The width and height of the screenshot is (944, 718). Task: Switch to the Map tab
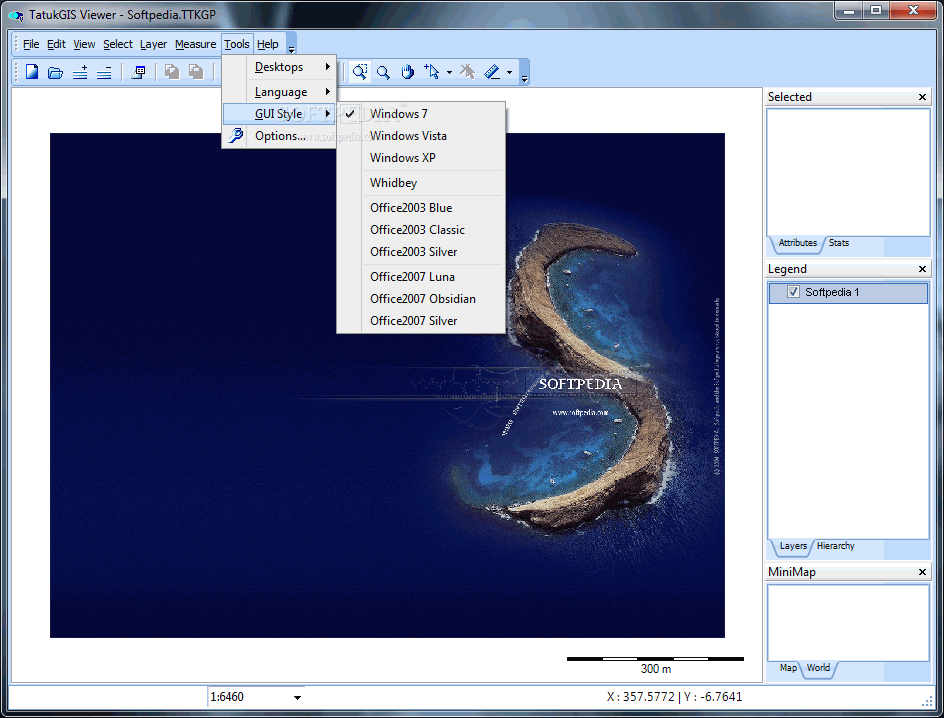[x=787, y=668]
